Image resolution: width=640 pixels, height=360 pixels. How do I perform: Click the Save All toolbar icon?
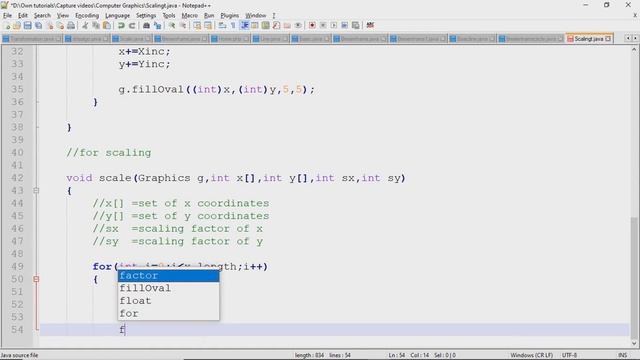38,25
